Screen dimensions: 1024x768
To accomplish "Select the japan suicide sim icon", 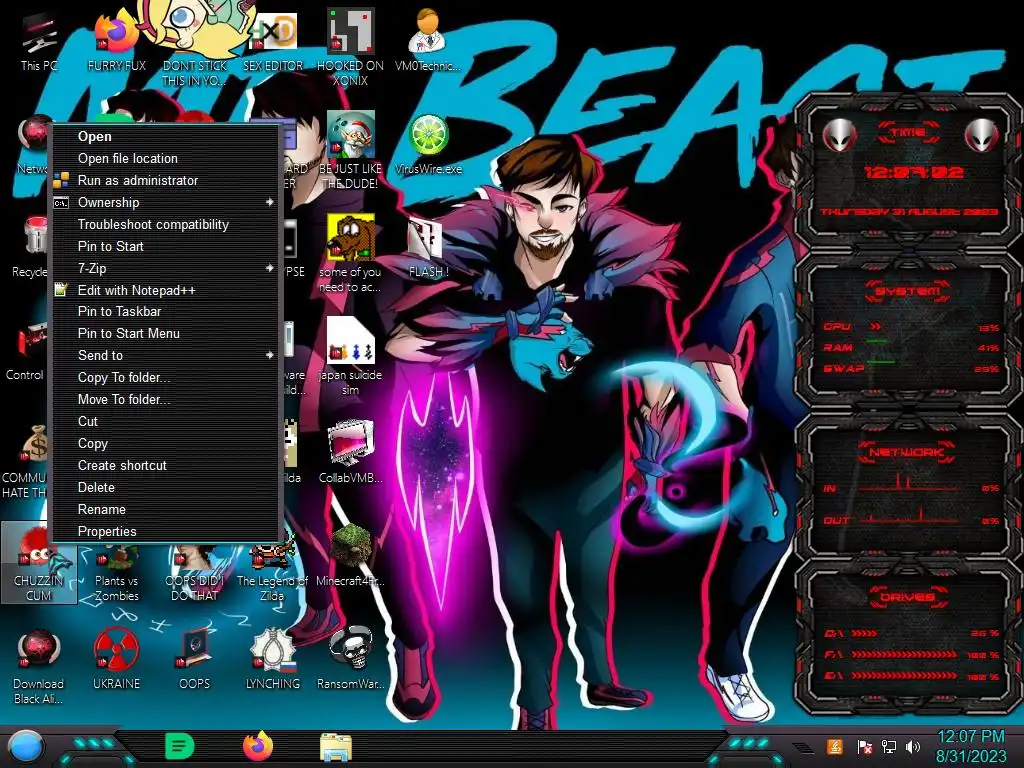I will point(350,357).
